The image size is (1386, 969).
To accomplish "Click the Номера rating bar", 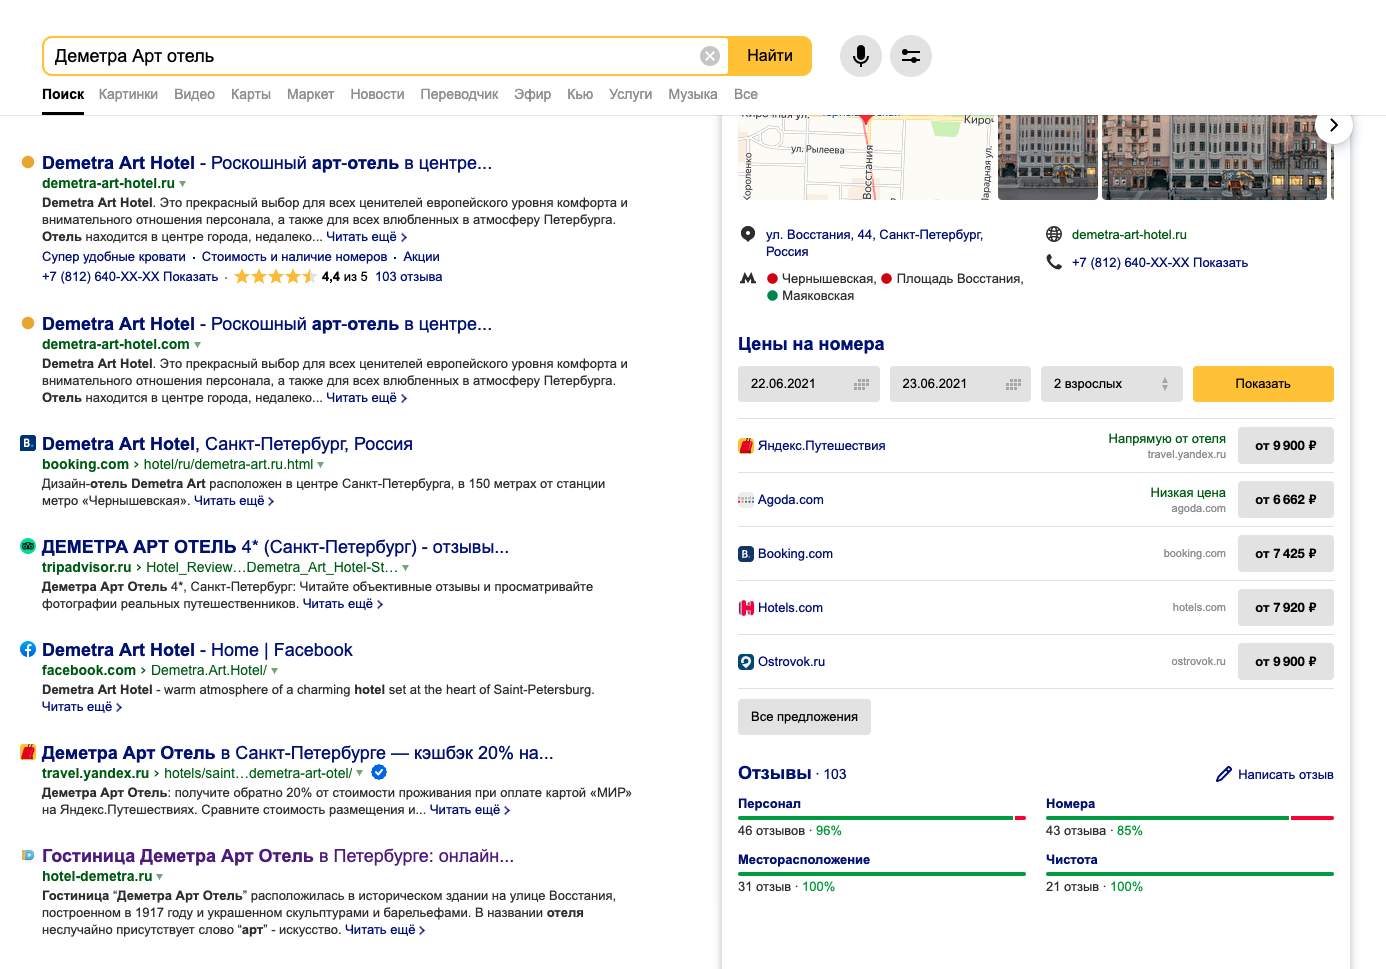I will pyautogui.click(x=1190, y=818).
